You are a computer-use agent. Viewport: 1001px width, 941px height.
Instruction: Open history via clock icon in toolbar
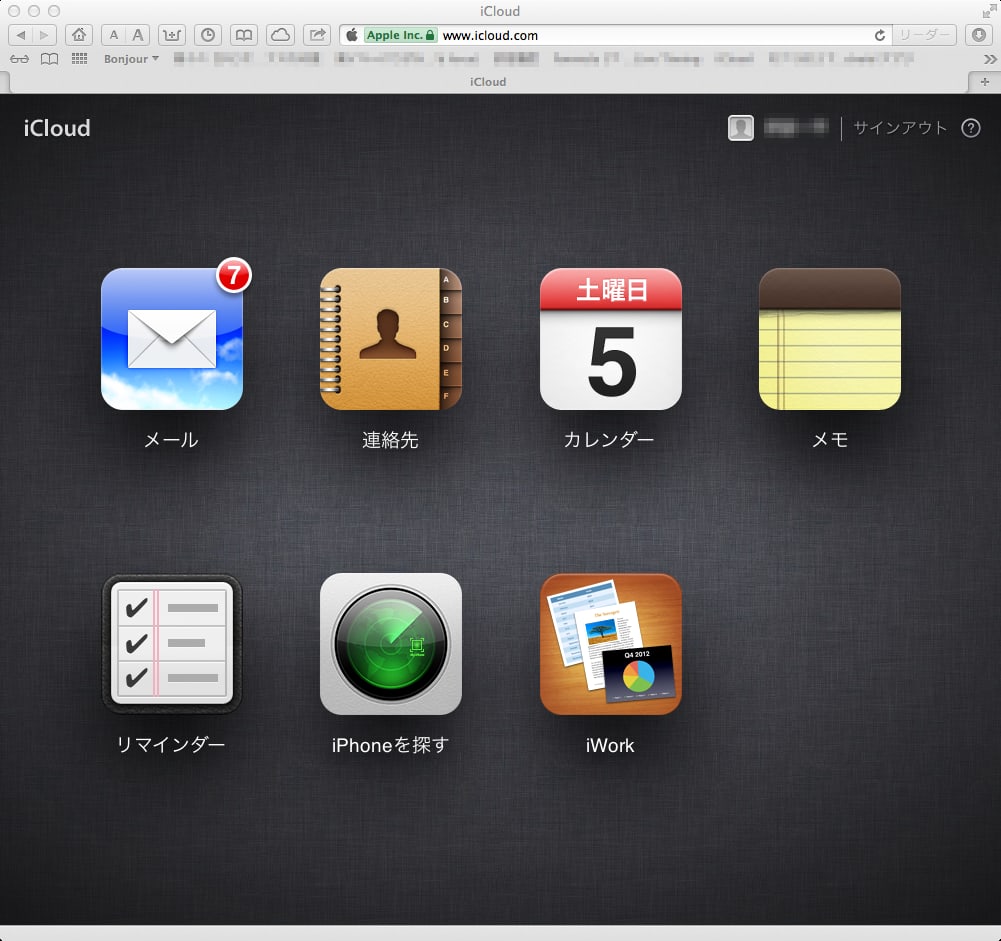pyautogui.click(x=207, y=35)
